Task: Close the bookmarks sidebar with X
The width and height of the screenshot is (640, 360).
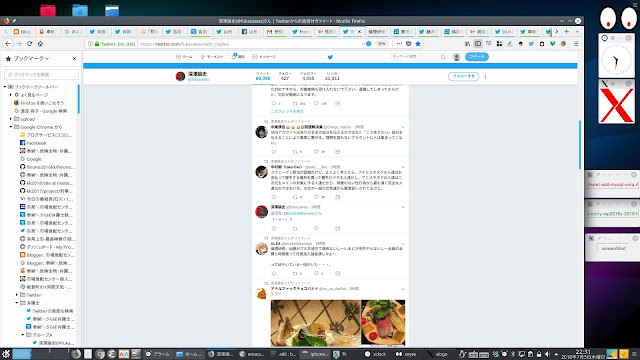Action: (74, 58)
